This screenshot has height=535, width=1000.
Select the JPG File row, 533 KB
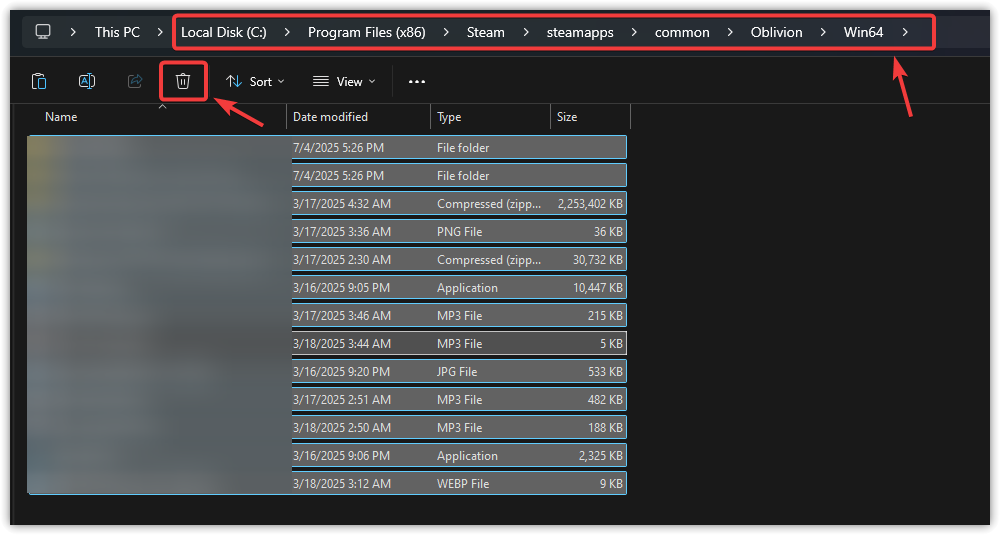(x=327, y=372)
